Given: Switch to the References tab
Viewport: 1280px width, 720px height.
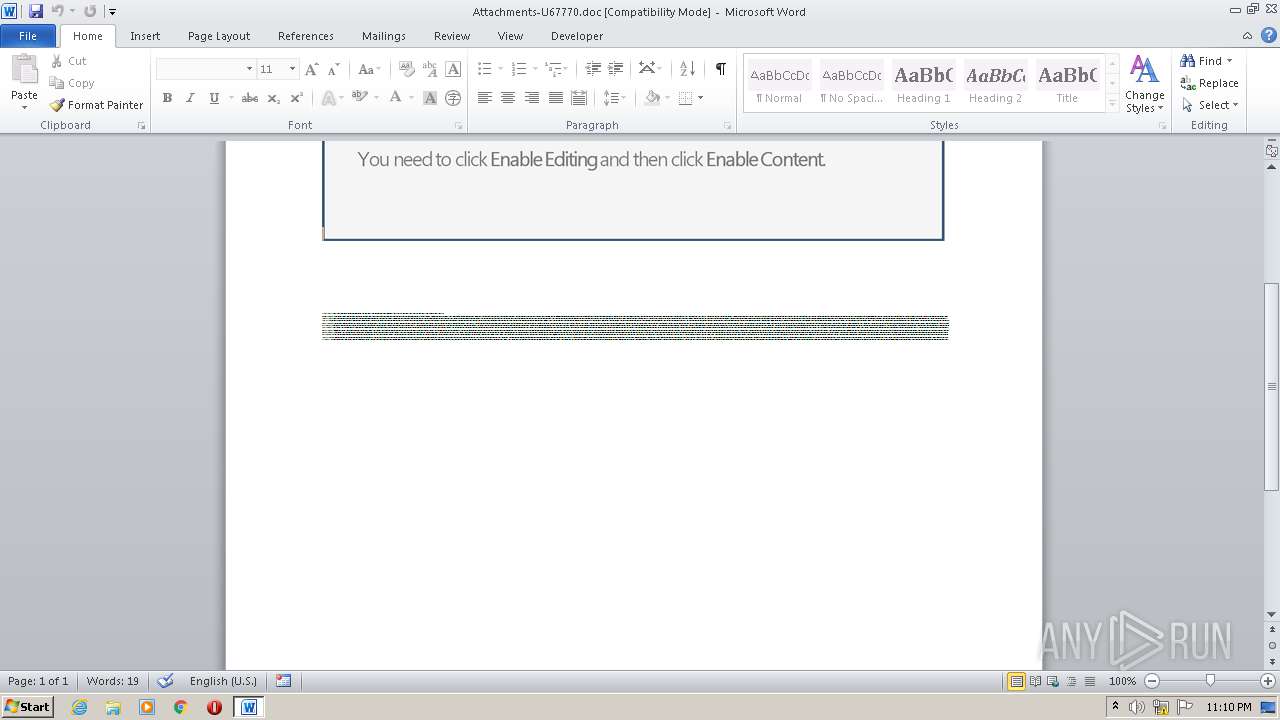Looking at the screenshot, I should 306,36.
